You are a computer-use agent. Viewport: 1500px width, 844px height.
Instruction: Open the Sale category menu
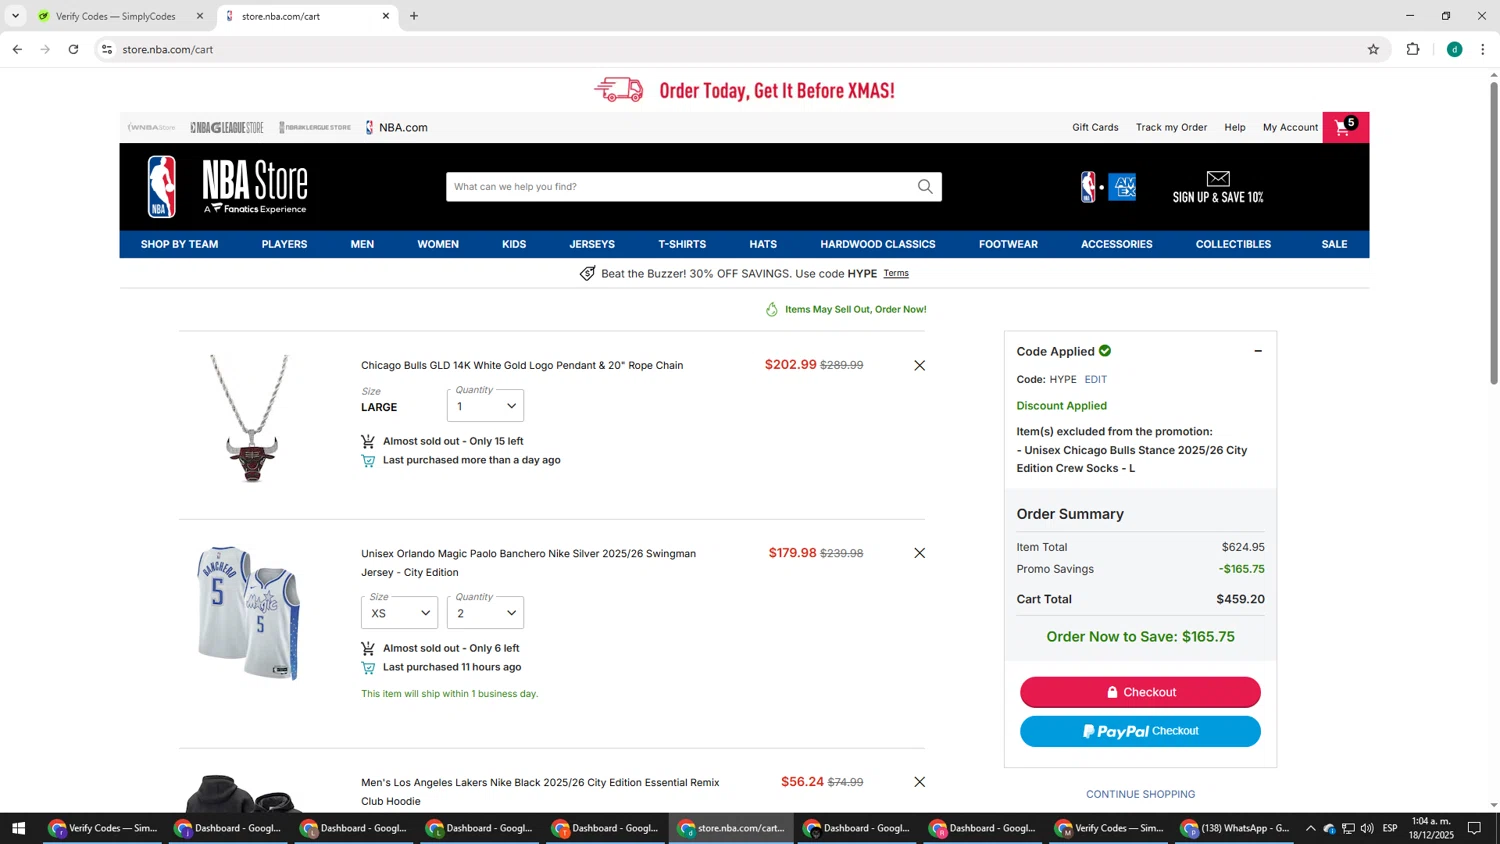[1334, 244]
